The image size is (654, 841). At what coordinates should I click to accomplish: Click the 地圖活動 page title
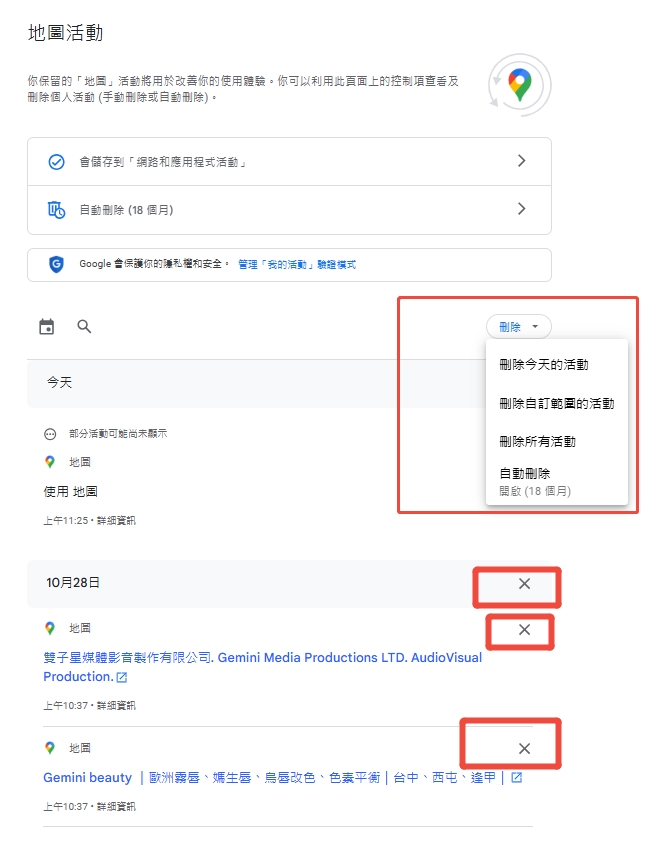pyautogui.click(x=65, y=33)
